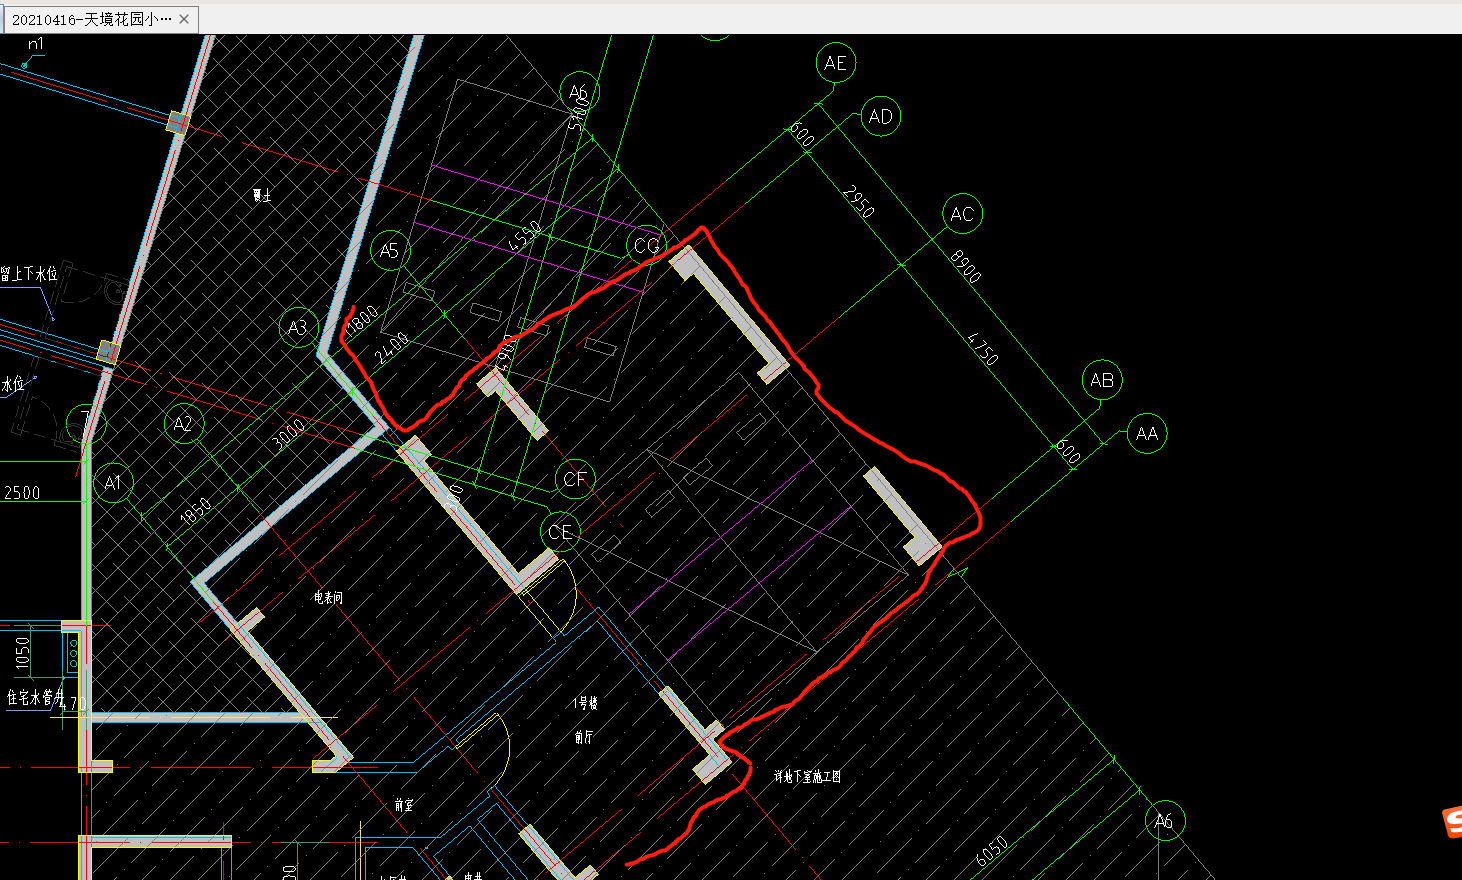The height and width of the screenshot is (880, 1462).
Task: Click the 1800 dimension text
Action: tap(362, 320)
